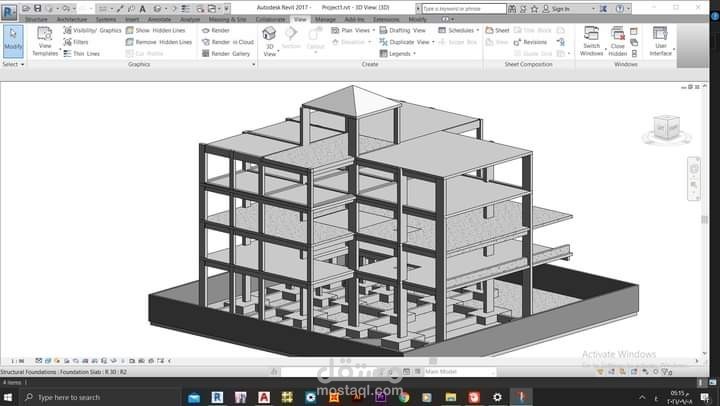Click Show Hidden Lines

click(155, 30)
